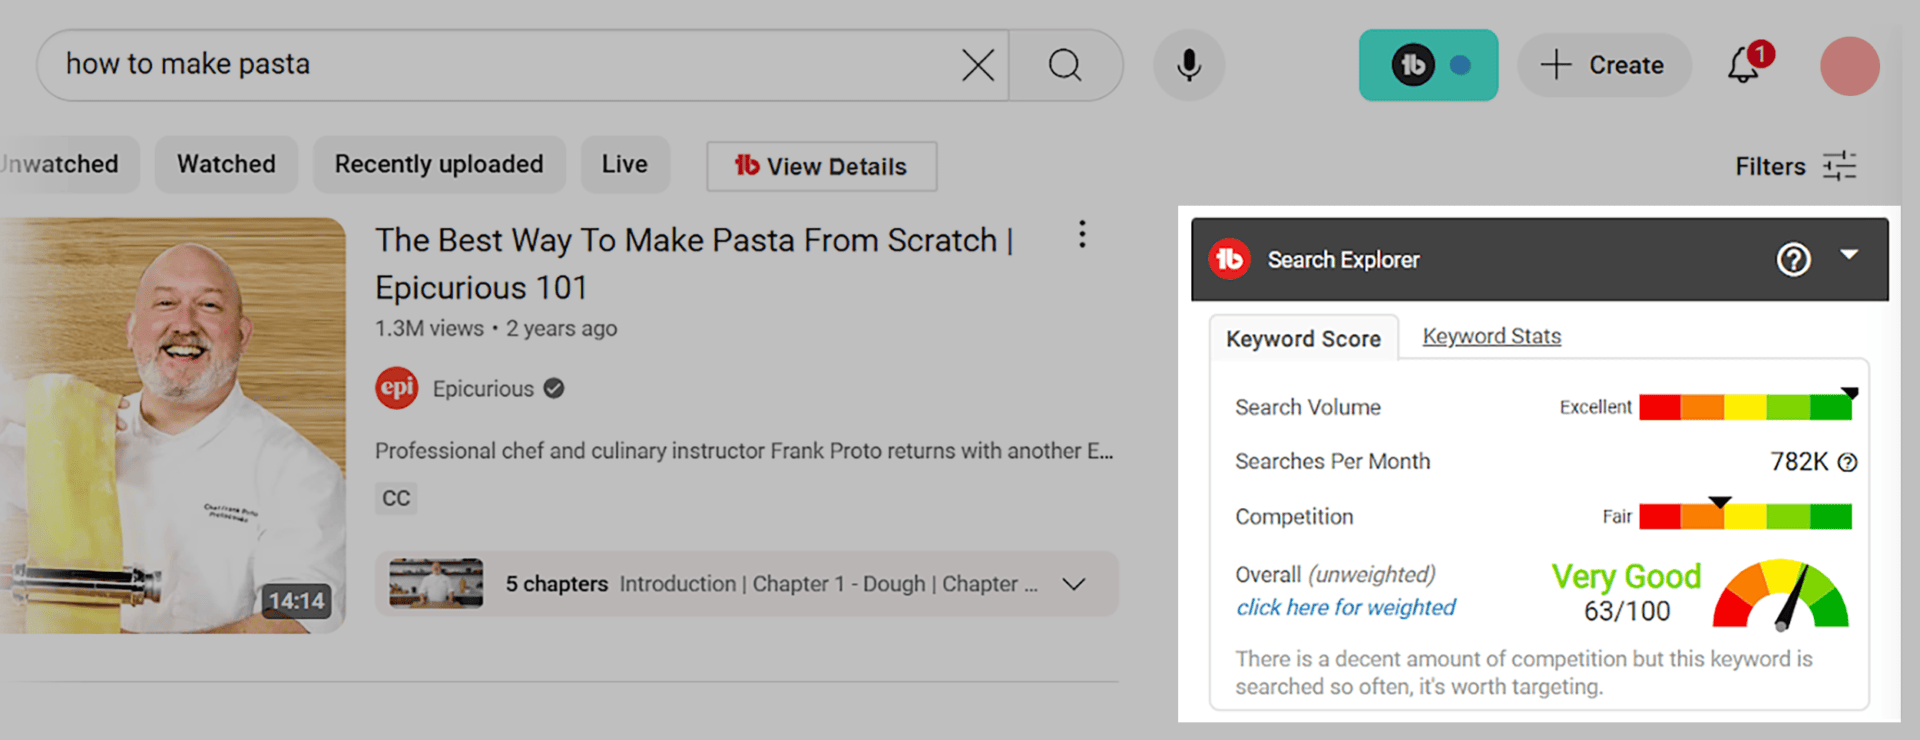Click the magnifying glass search button
1920x740 pixels.
coord(1065,65)
